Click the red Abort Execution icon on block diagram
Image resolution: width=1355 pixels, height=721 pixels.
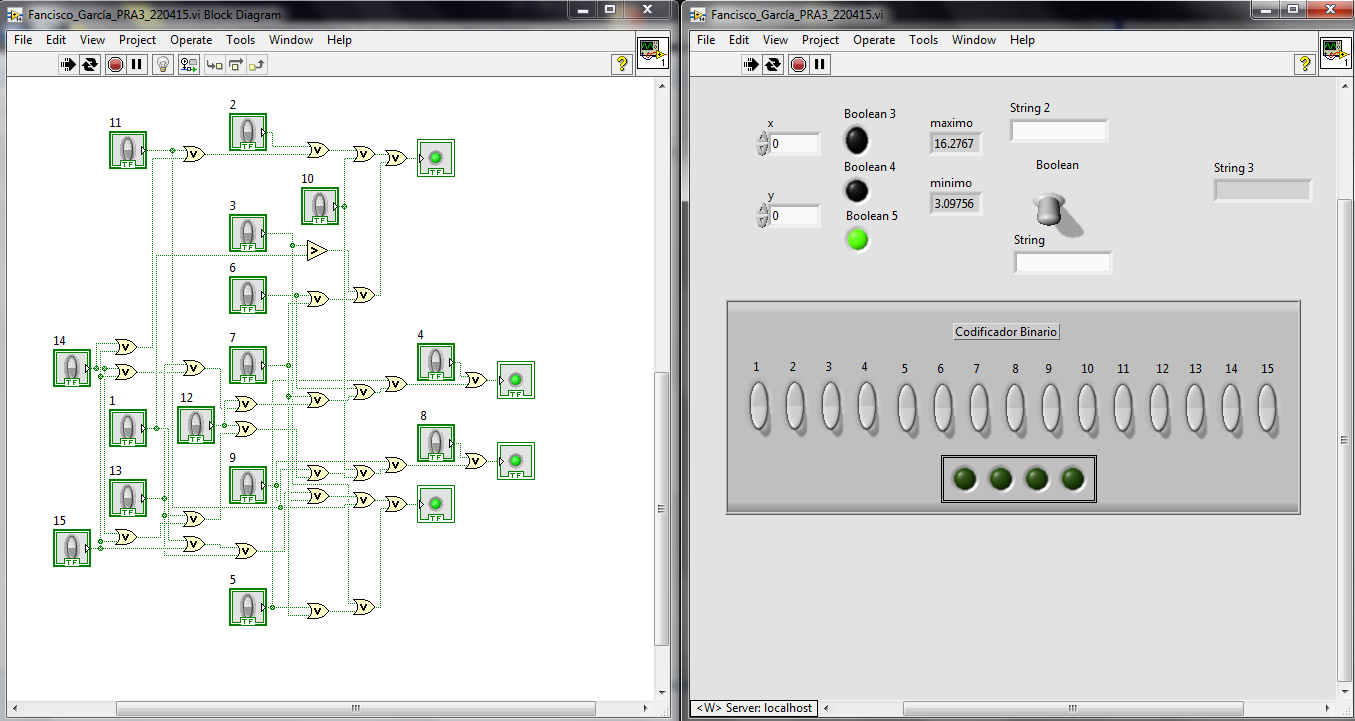(x=115, y=64)
